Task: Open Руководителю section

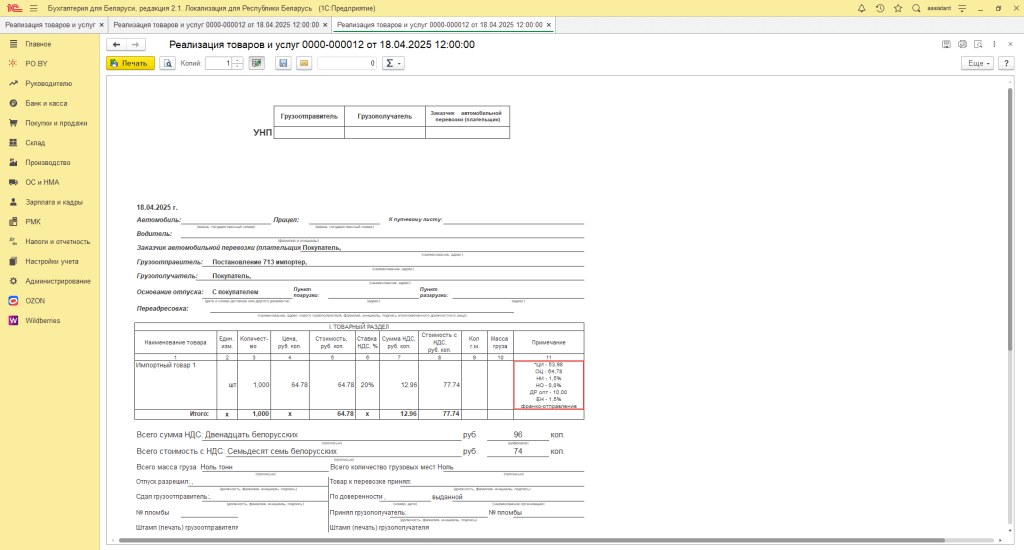Action: click(50, 84)
